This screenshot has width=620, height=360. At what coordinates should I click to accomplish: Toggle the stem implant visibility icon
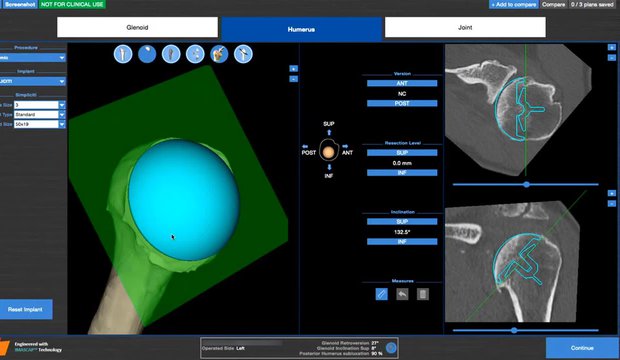pos(171,54)
